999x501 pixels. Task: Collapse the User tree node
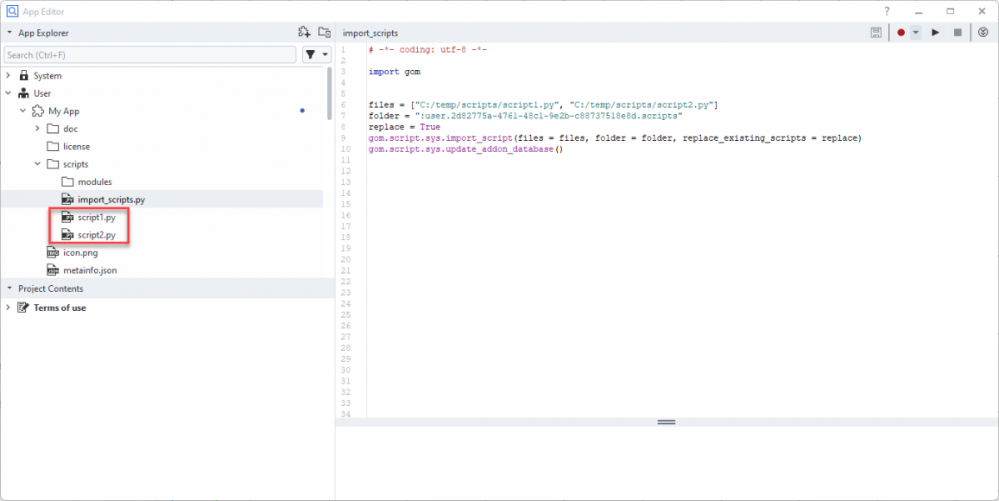[8, 93]
